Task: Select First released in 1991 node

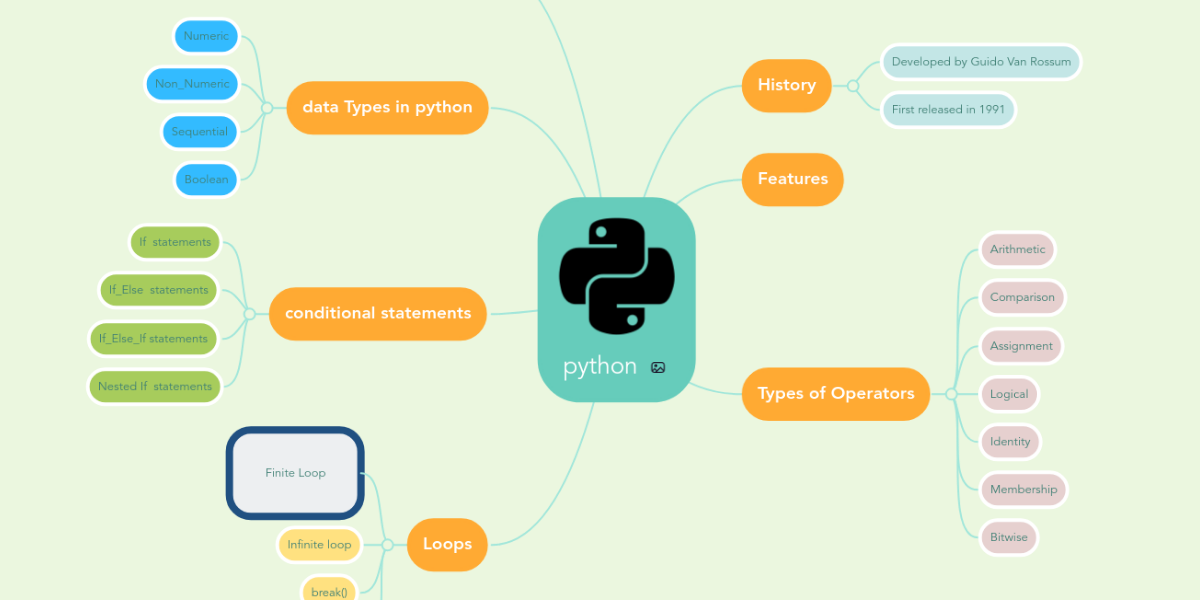Action: (948, 110)
